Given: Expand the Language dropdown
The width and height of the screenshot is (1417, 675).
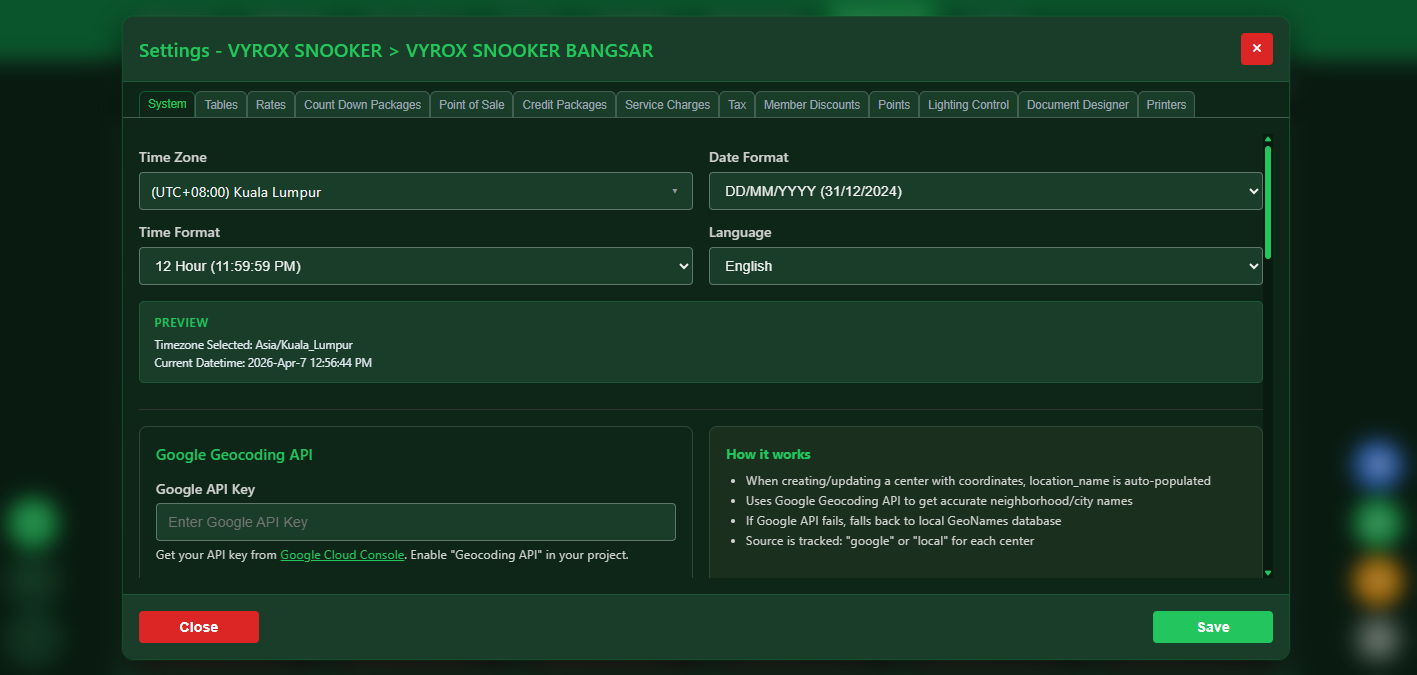Looking at the screenshot, I should pyautogui.click(x=985, y=266).
